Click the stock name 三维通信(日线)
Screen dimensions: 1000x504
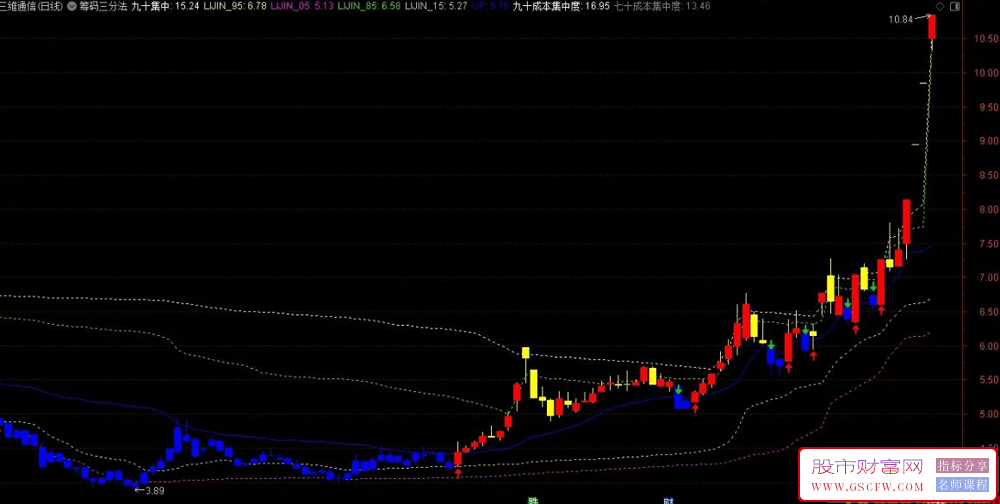point(32,6)
